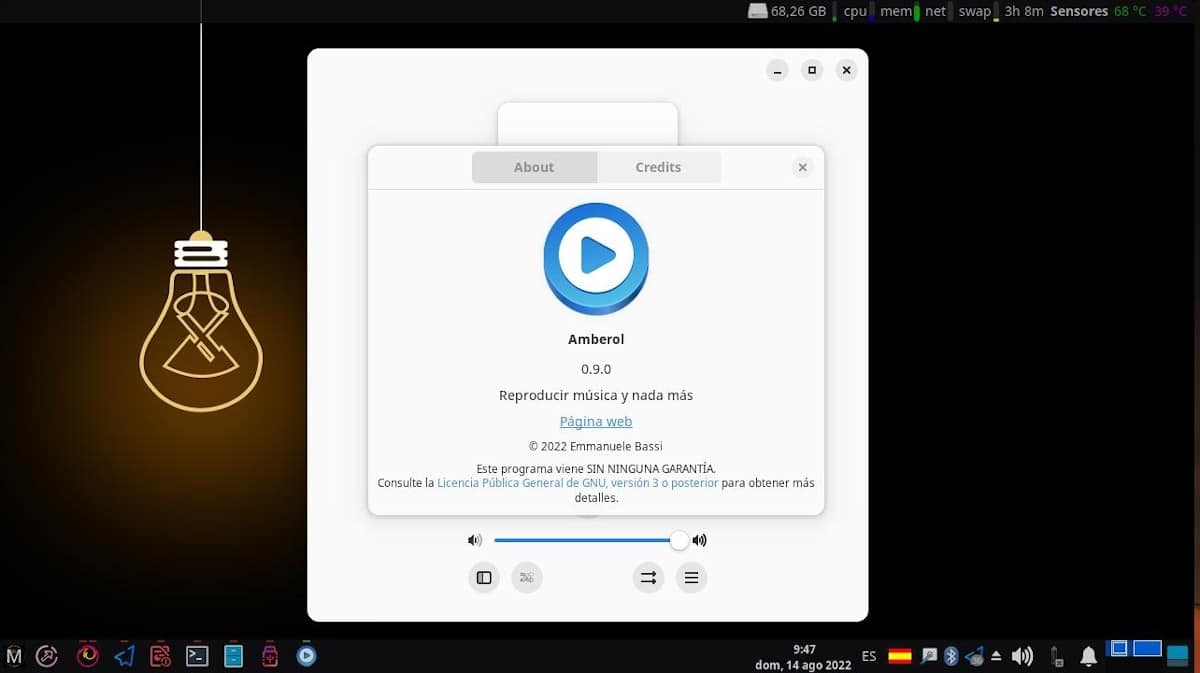Toggle the playlist sidebar button
Viewport: 1200px width, 673px height.
pos(484,577)
